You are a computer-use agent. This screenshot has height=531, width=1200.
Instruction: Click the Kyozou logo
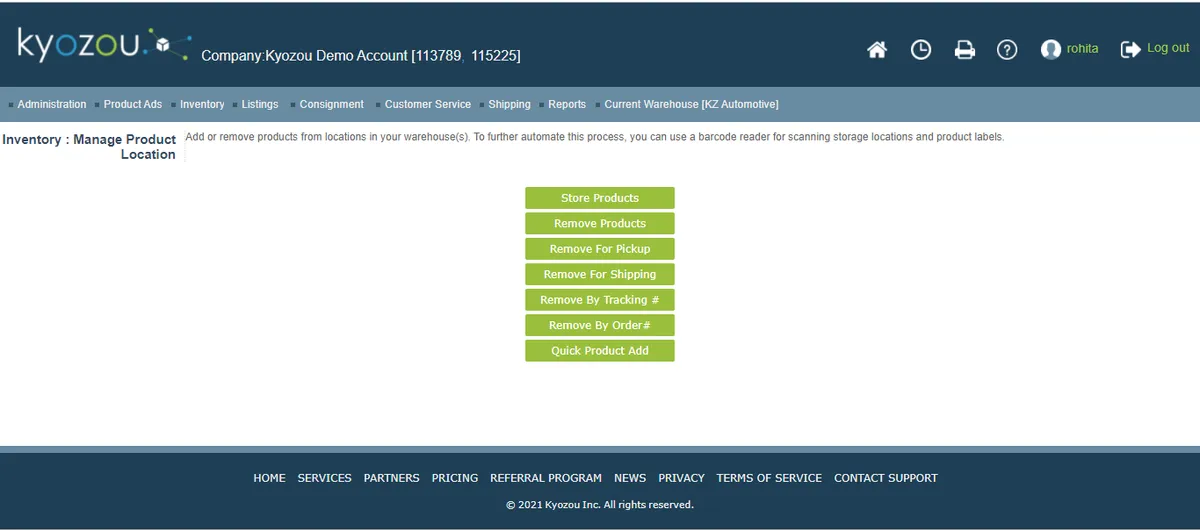(x=104, y=45)
